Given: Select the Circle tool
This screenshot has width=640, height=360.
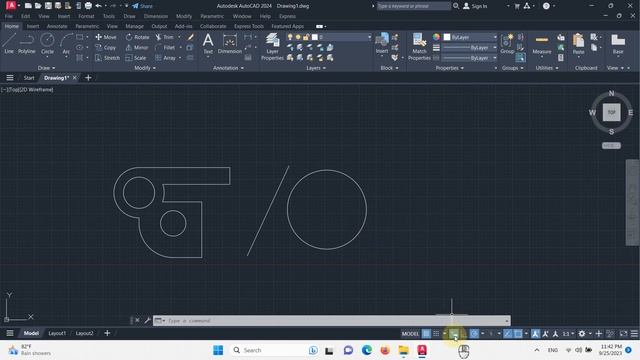Looking at the screenshot, I should pos(47,43).
